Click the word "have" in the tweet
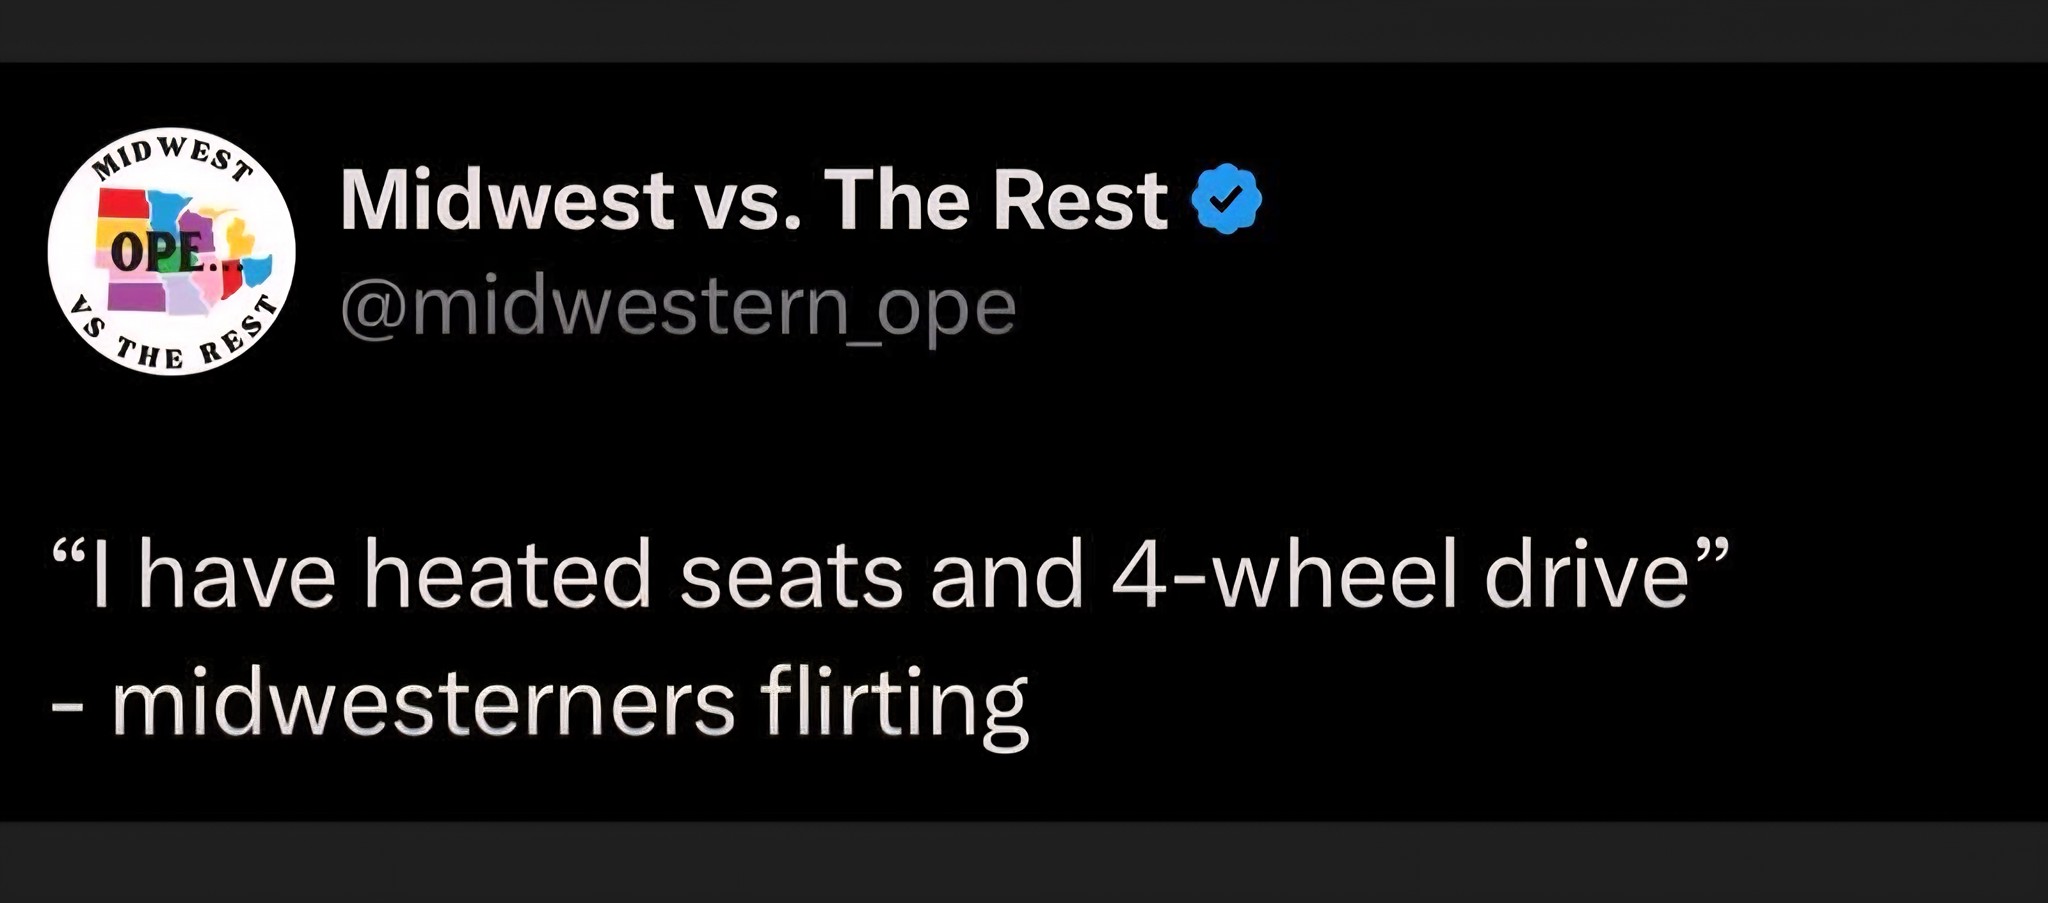Screen dimensions: 2048x903 point(237,575)
